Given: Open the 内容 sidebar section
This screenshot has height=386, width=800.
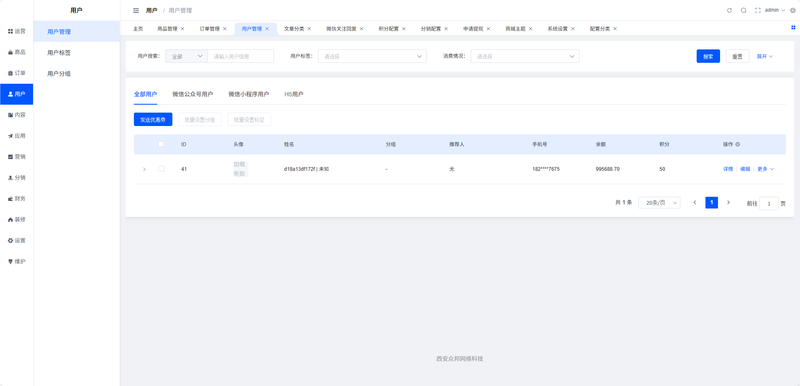Looking at the screenshot, I should [x=16, y=115].
